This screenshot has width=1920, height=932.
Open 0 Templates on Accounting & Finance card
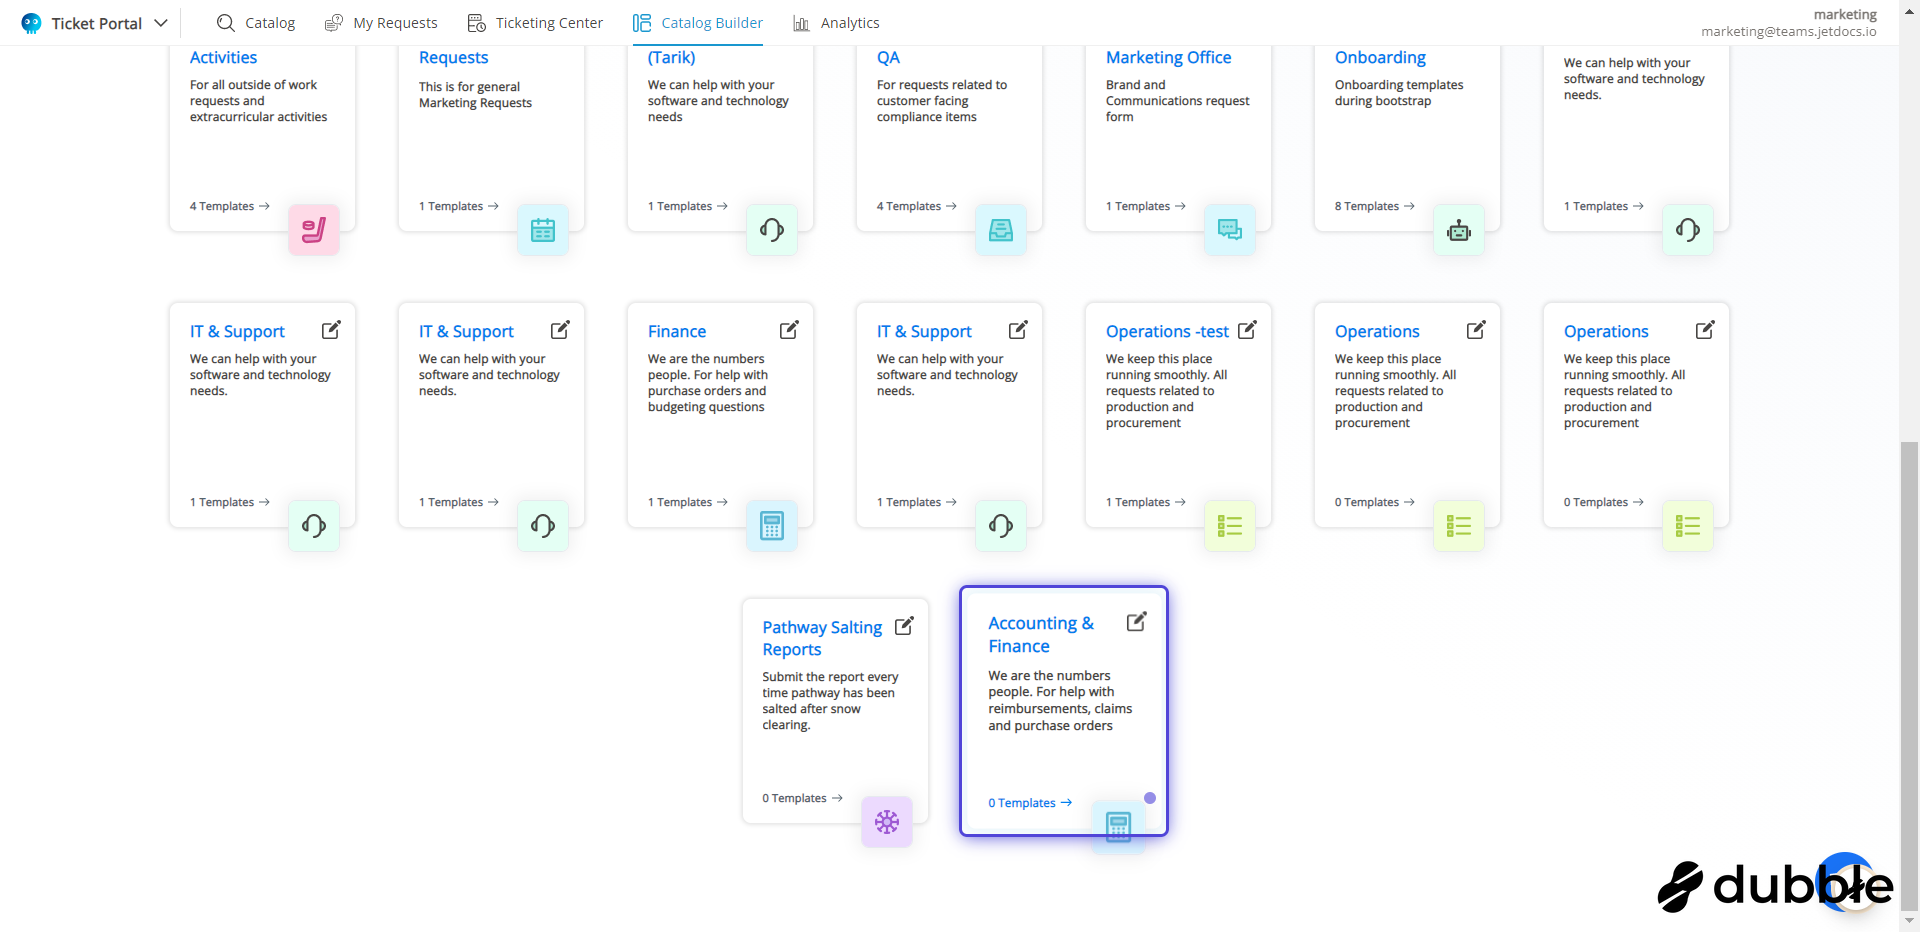click(x=1030, y=803)
